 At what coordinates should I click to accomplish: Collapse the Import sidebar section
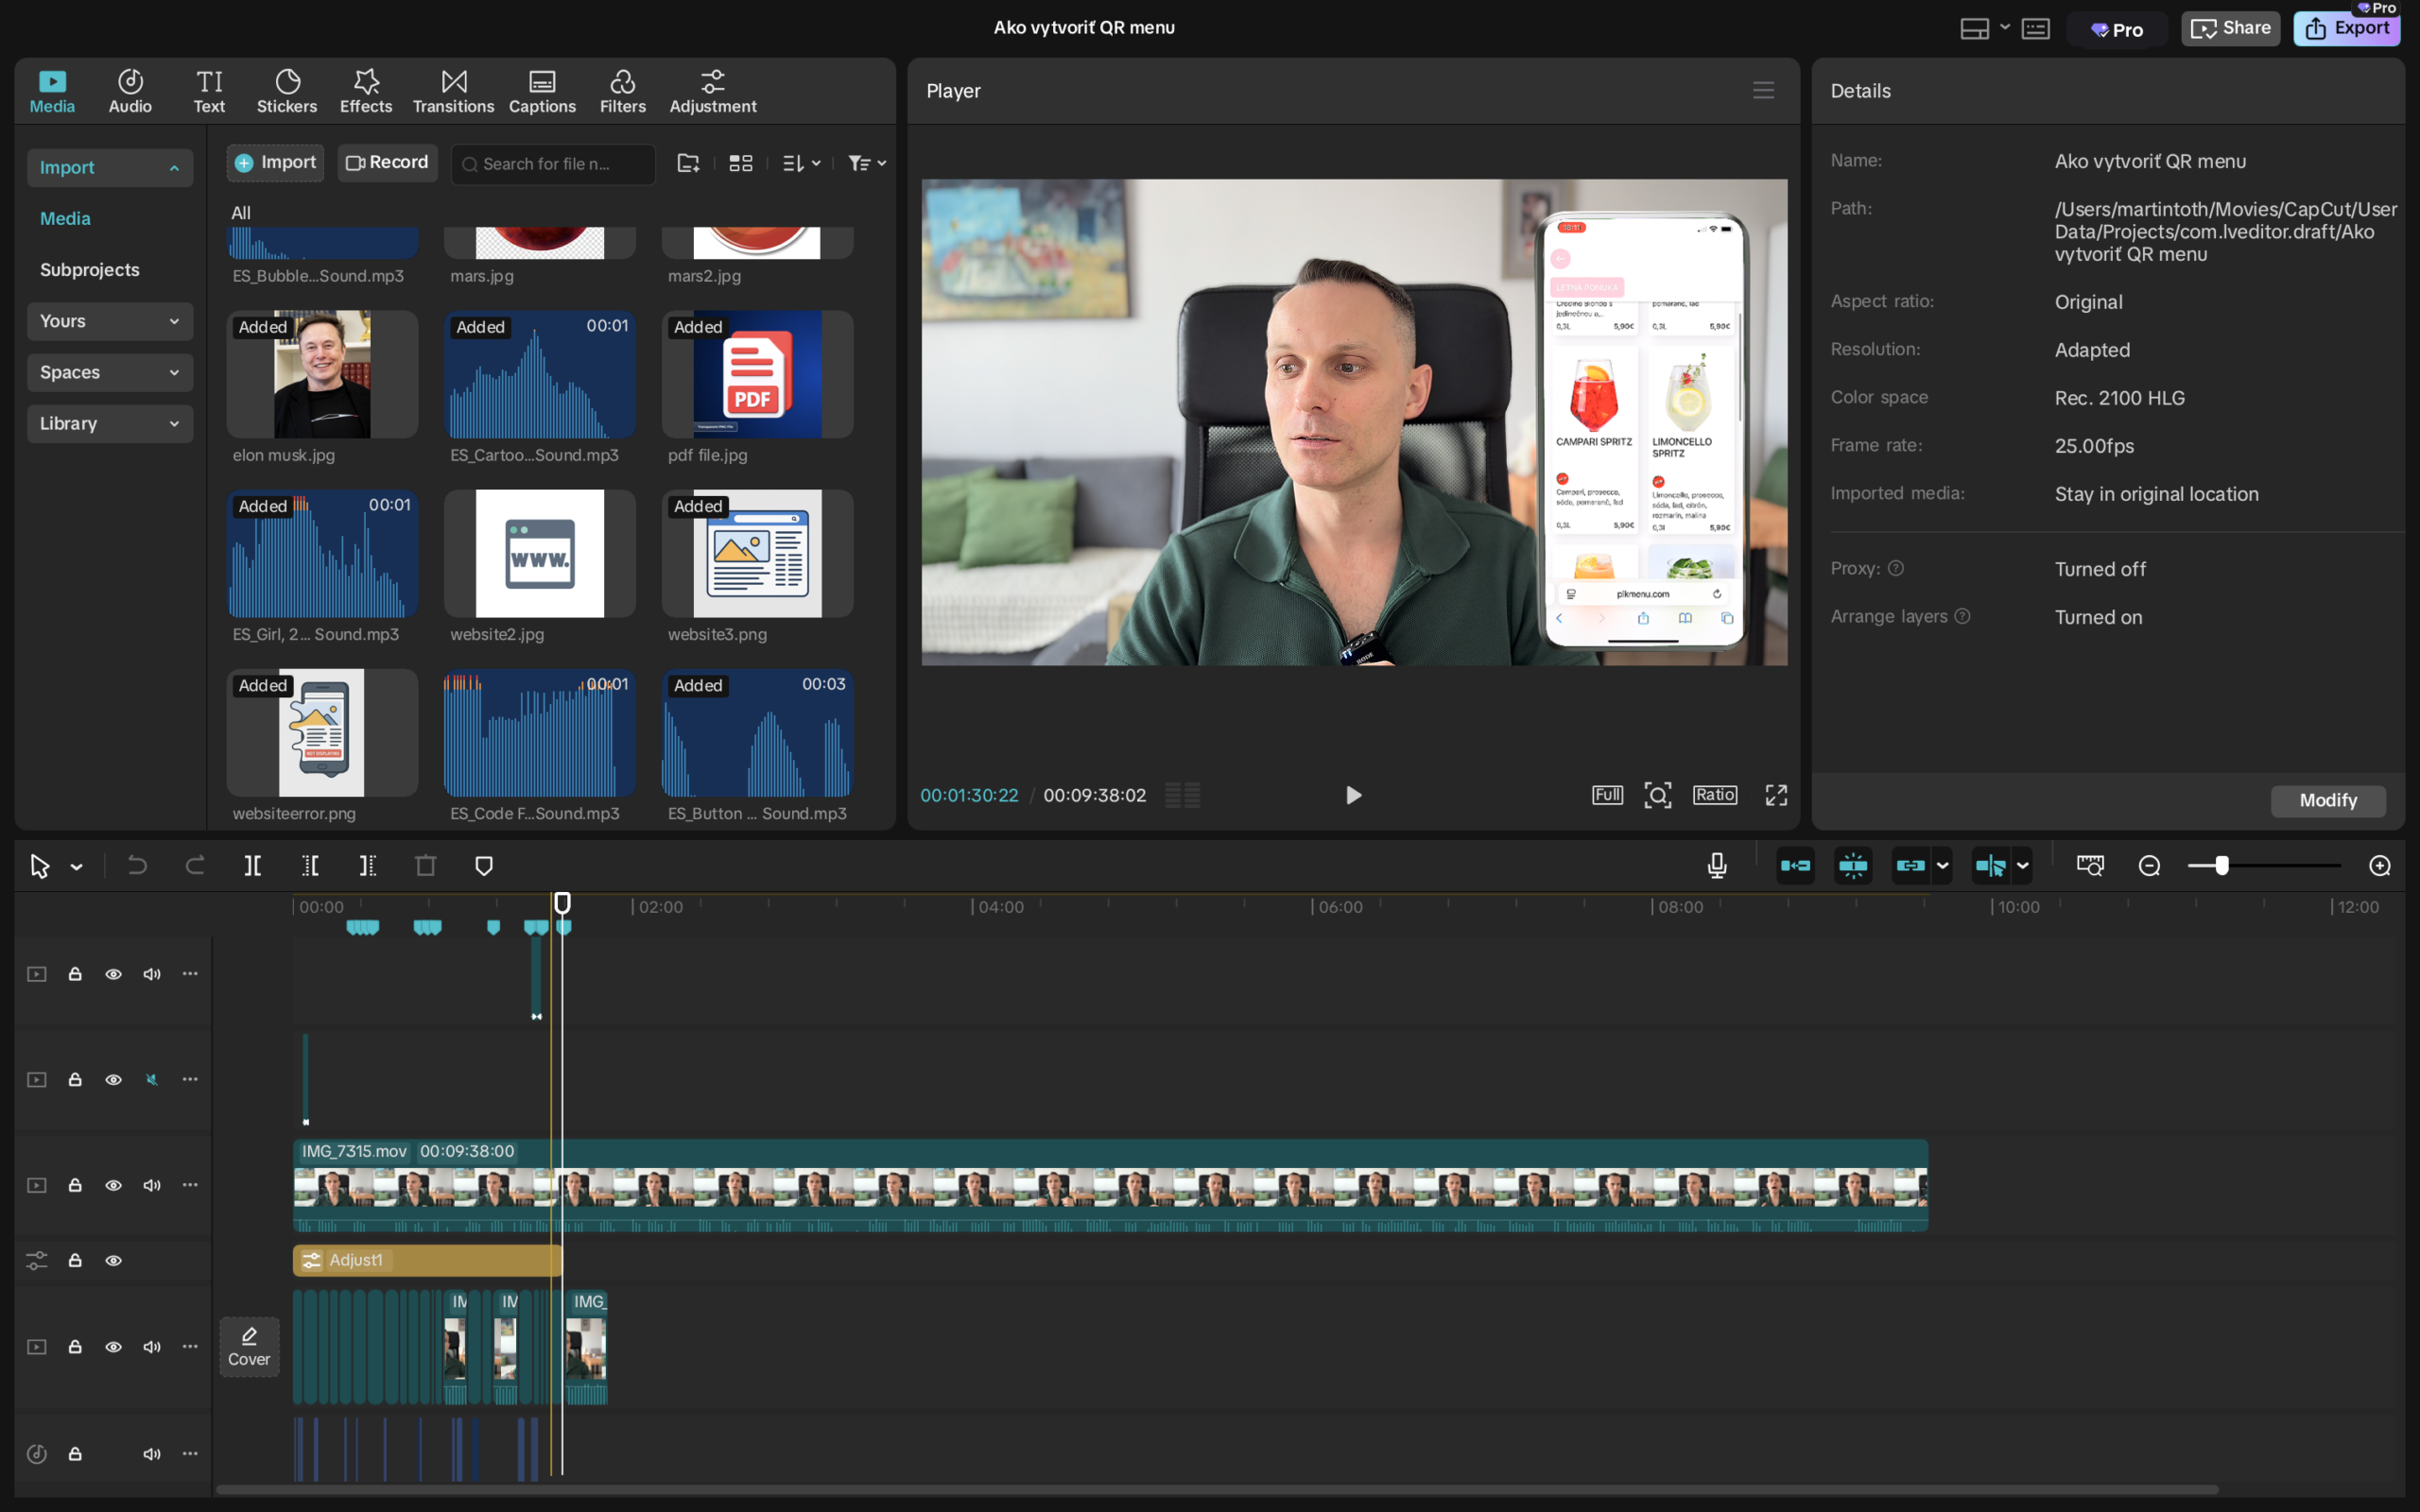[110, 167]
